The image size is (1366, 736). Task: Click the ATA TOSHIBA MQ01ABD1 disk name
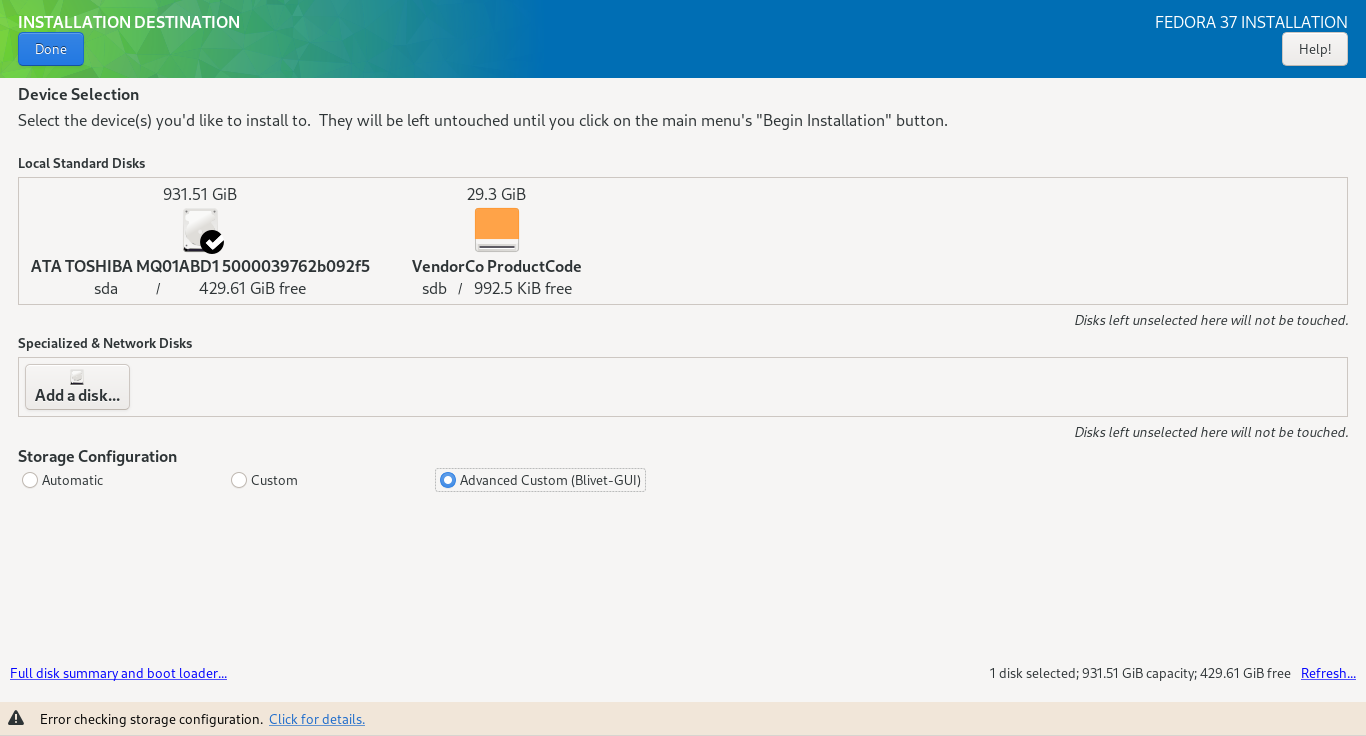200,266
